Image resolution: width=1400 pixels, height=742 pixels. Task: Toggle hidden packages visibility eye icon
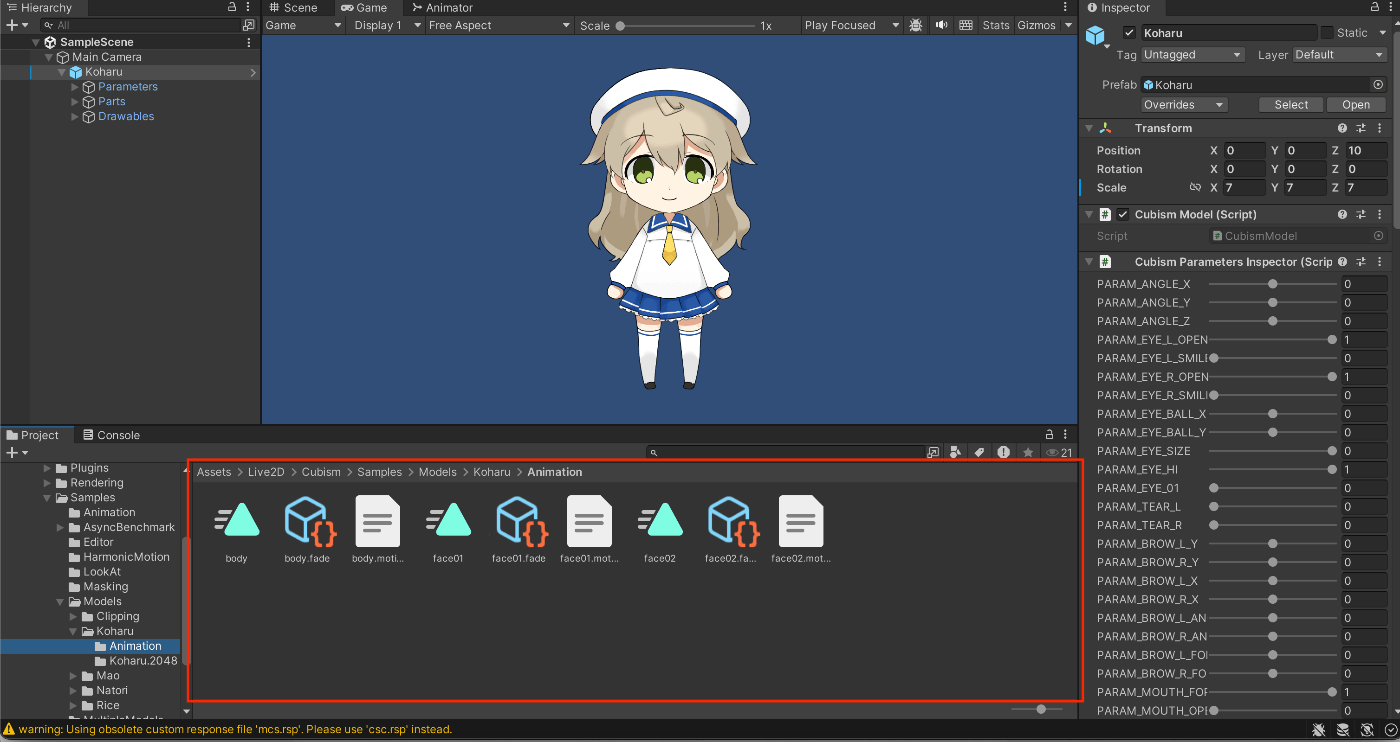click(x=1058, y=453)
